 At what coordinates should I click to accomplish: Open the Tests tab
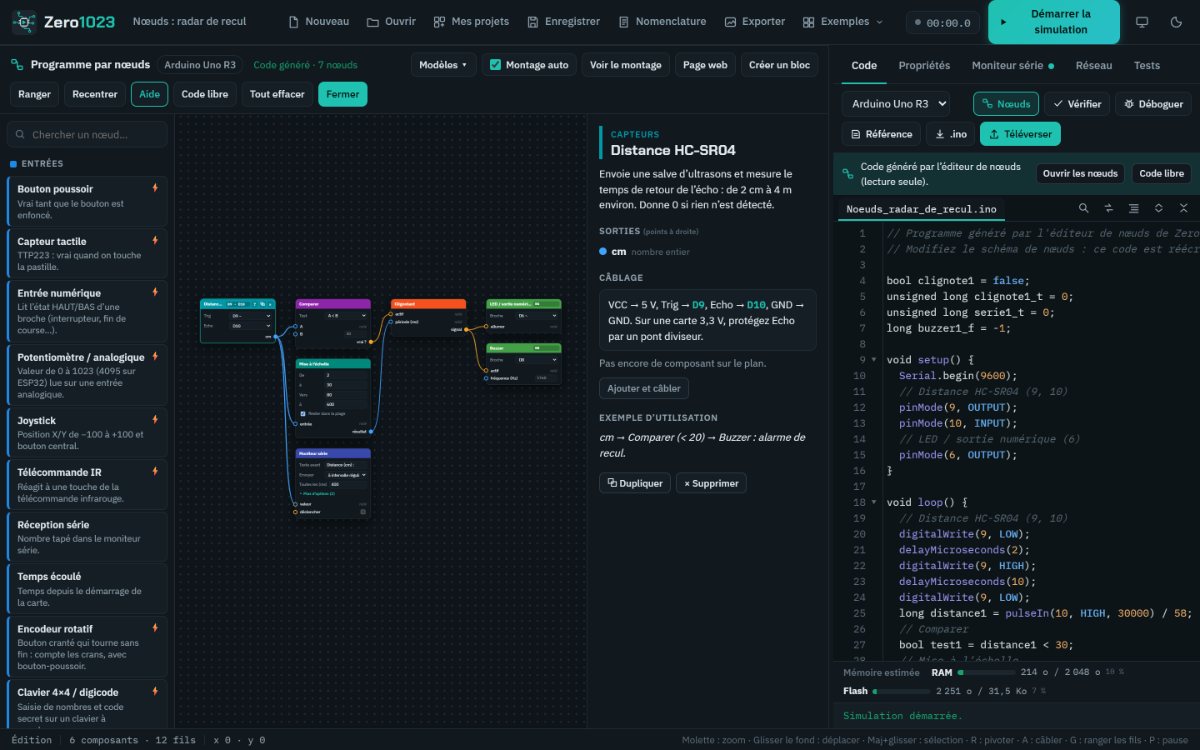[x=1147, y=65]
